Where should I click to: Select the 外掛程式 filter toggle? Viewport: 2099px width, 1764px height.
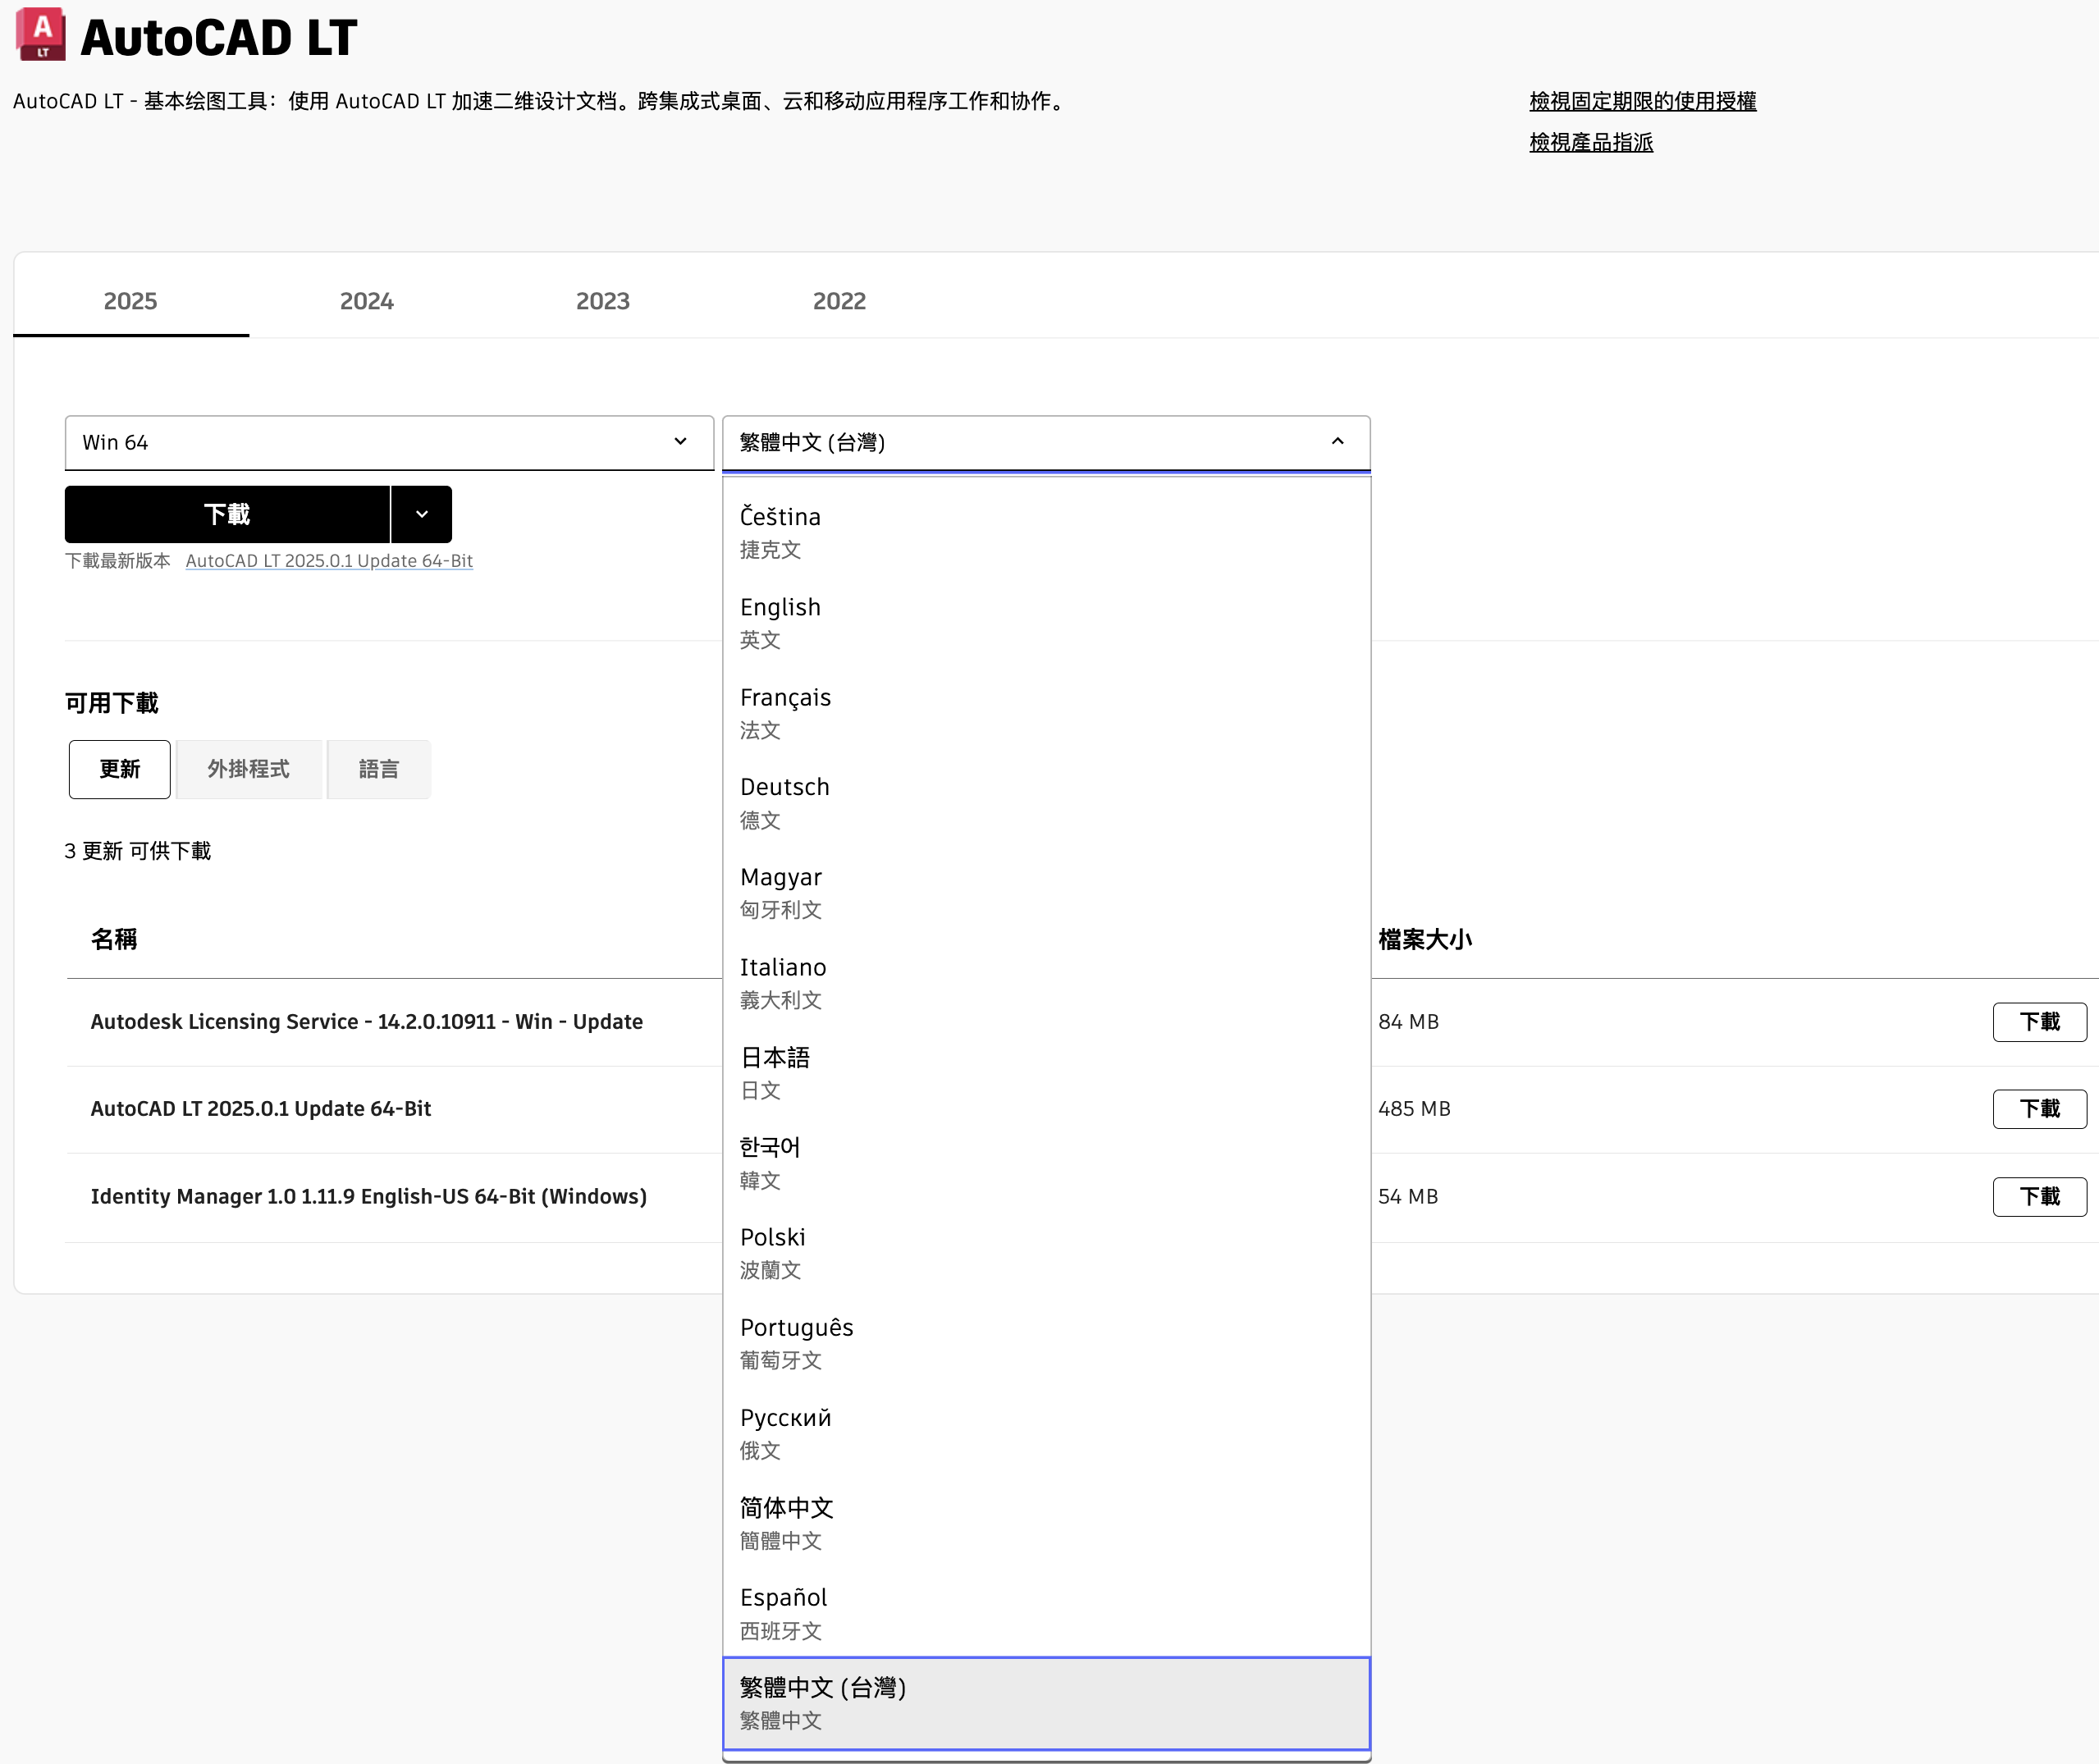(248, 769)
